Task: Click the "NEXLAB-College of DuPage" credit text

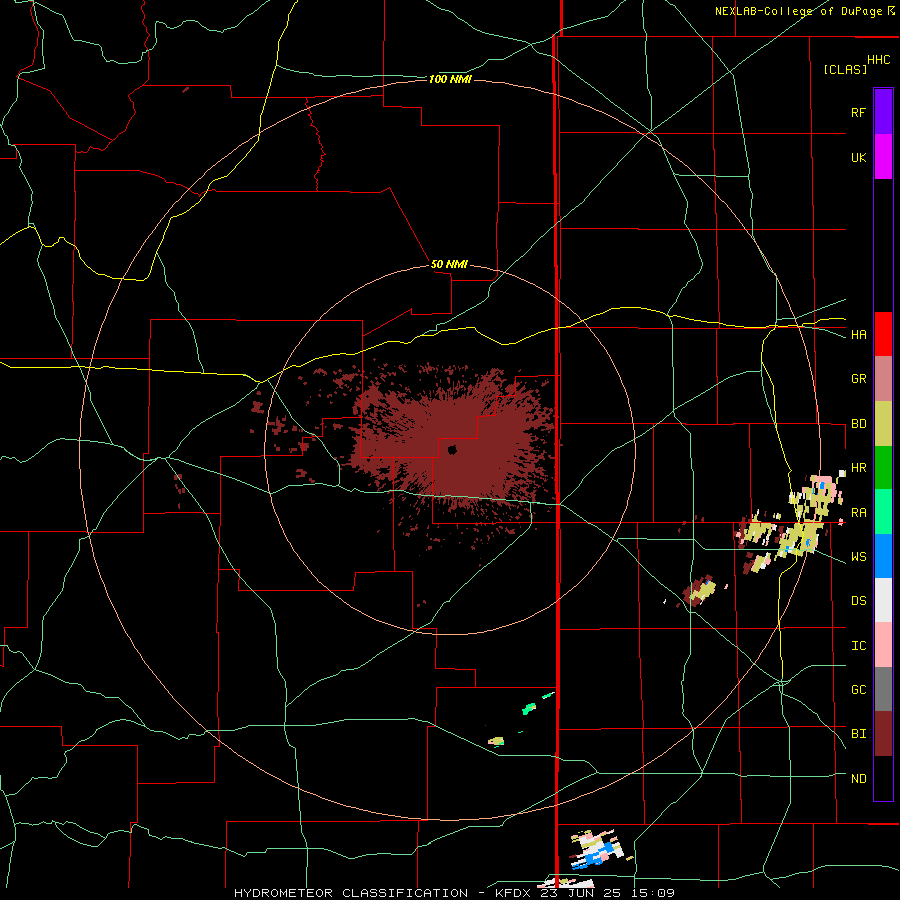Action: (x=798, y=11)
